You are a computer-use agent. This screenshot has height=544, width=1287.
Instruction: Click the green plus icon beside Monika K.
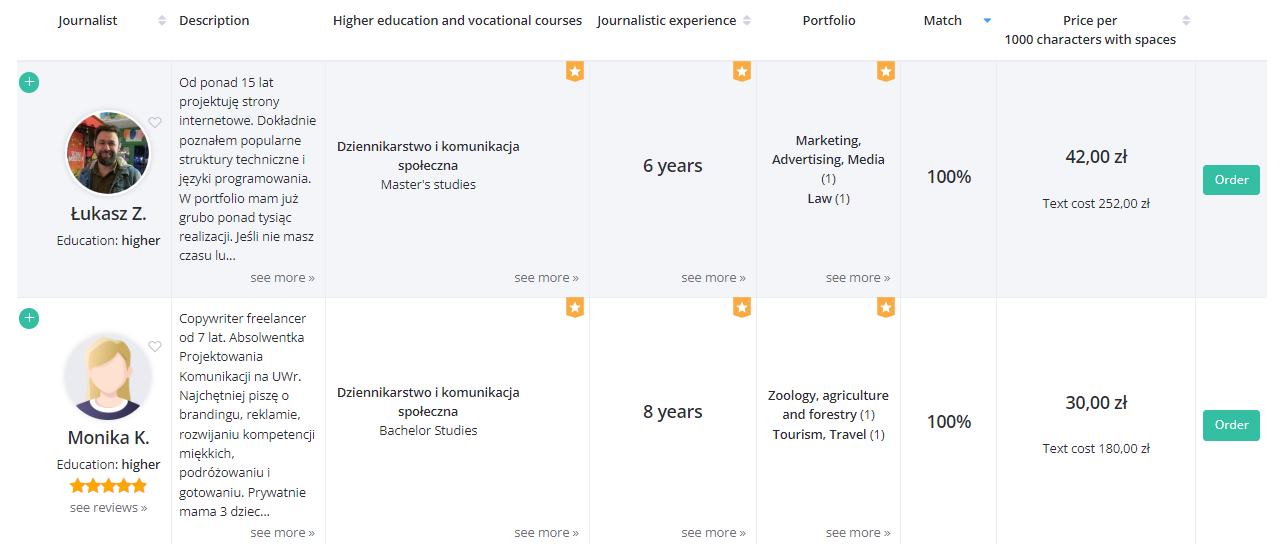point(29,318)
